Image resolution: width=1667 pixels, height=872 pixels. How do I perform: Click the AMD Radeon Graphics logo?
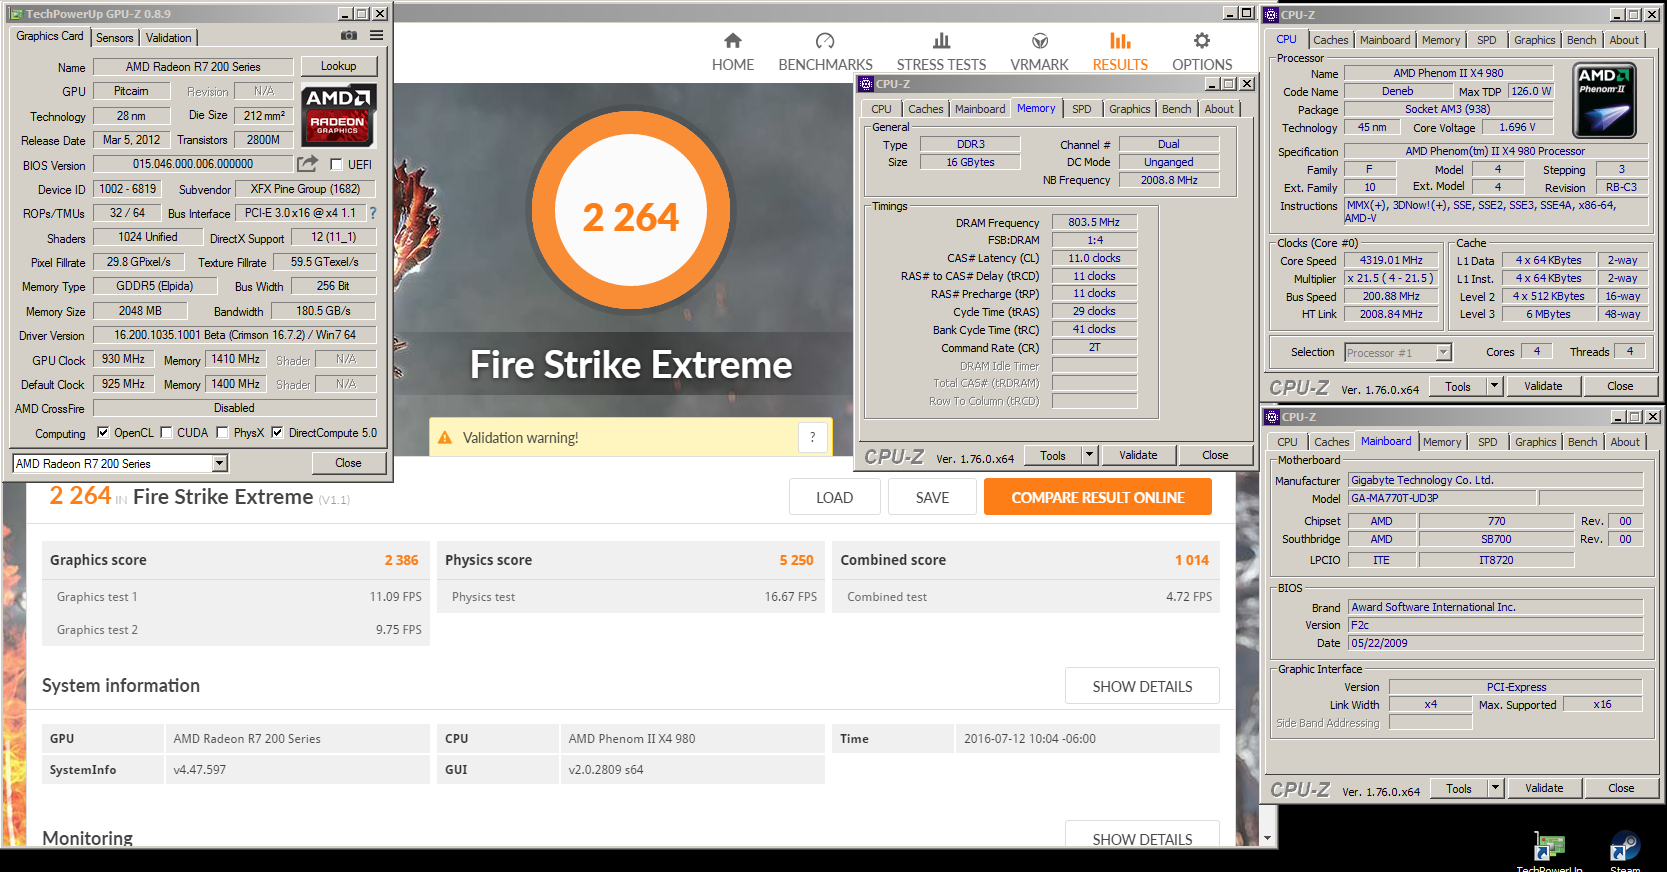(x=338, y=115)
